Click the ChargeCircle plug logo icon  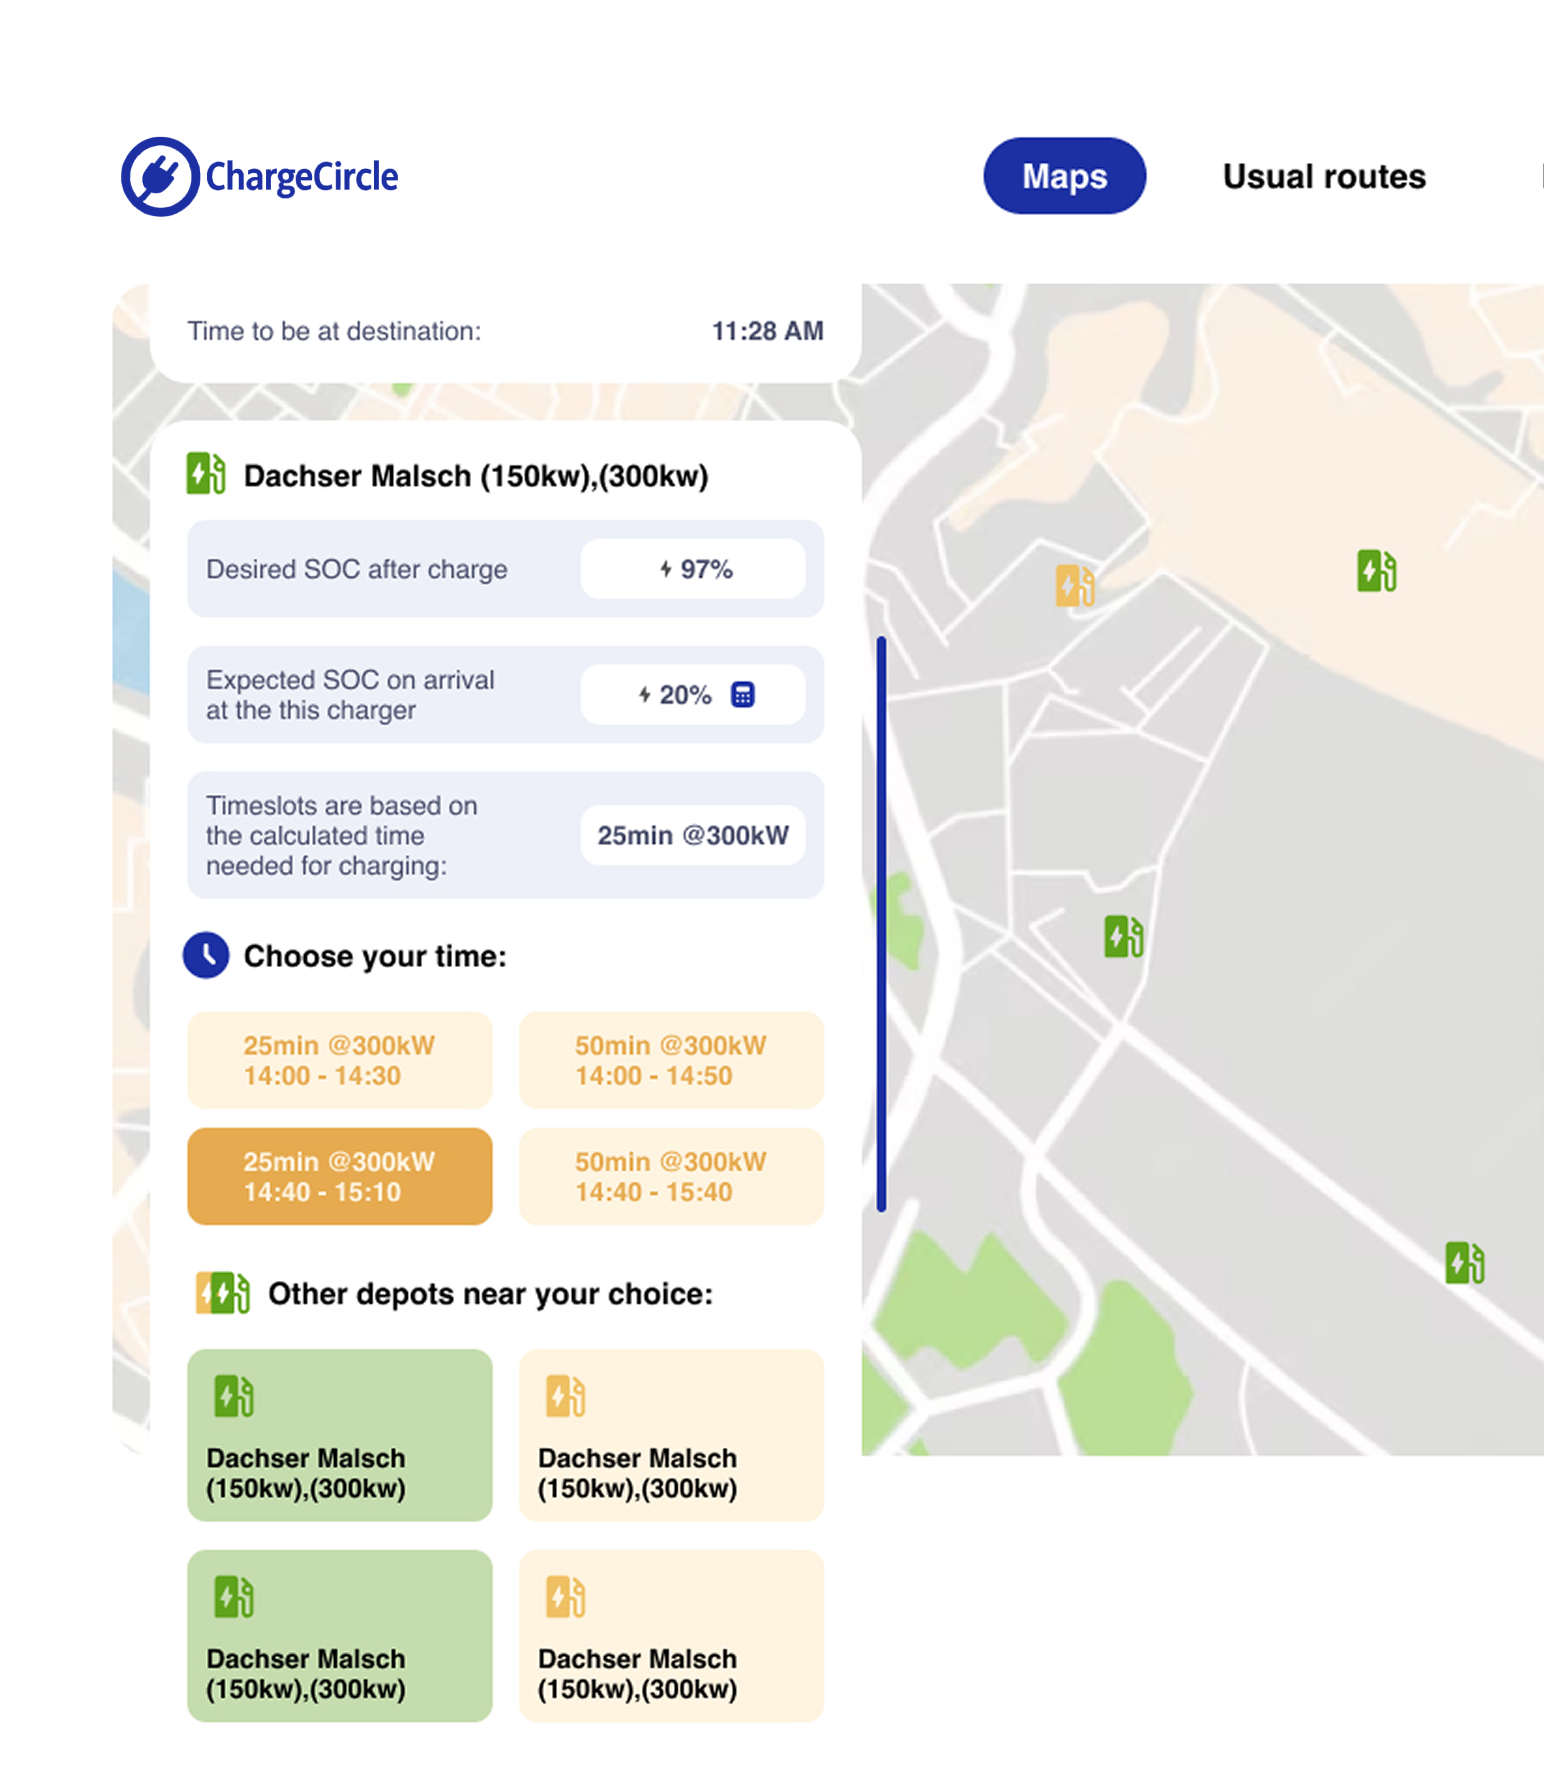click(x=160, y=177)
